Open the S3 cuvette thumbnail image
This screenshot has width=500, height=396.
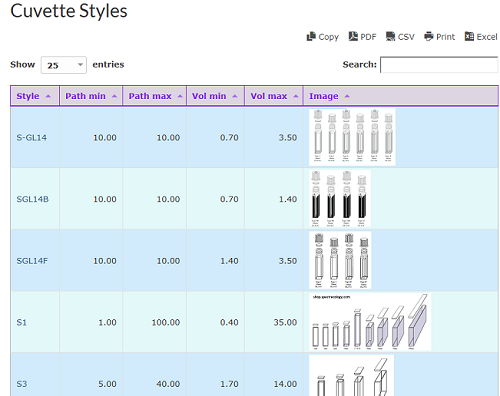[x=351, y=375]
